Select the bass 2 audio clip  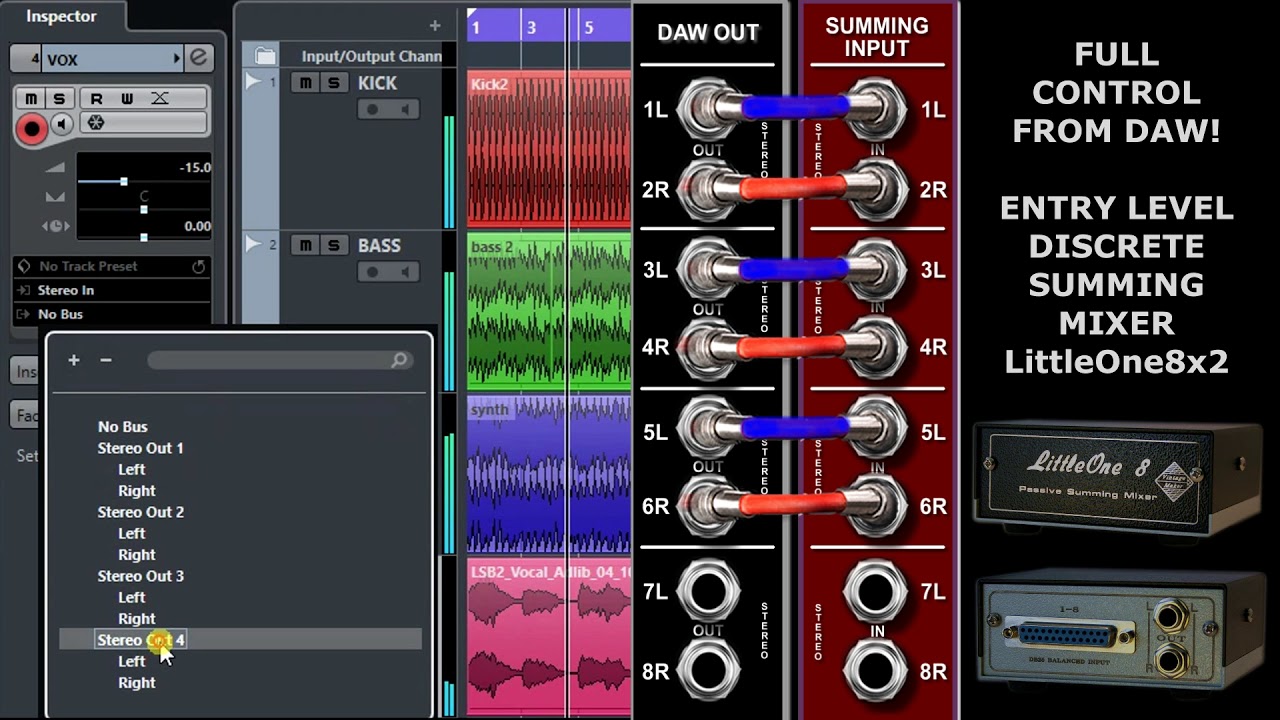pyautogui.click(x=549, y=312)
